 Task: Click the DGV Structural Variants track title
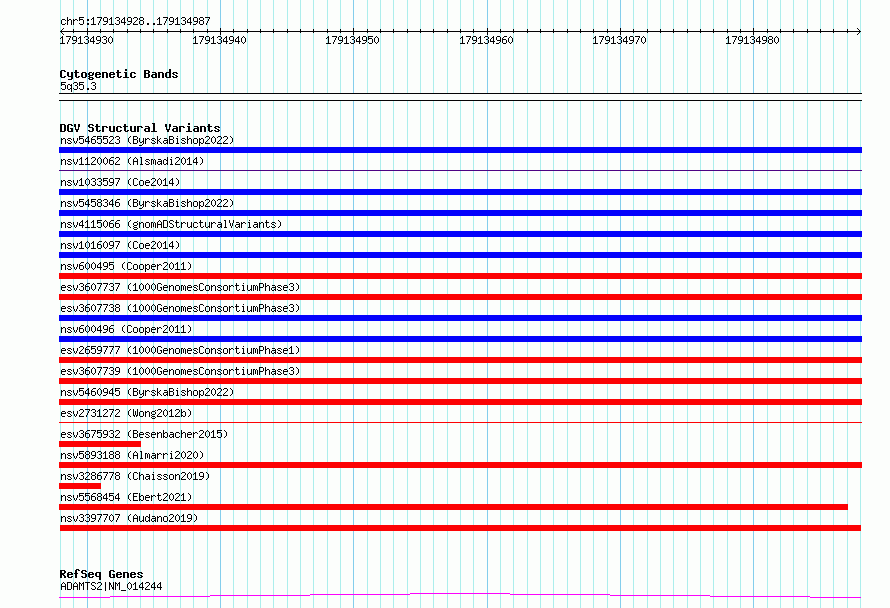tap(140, 128)
